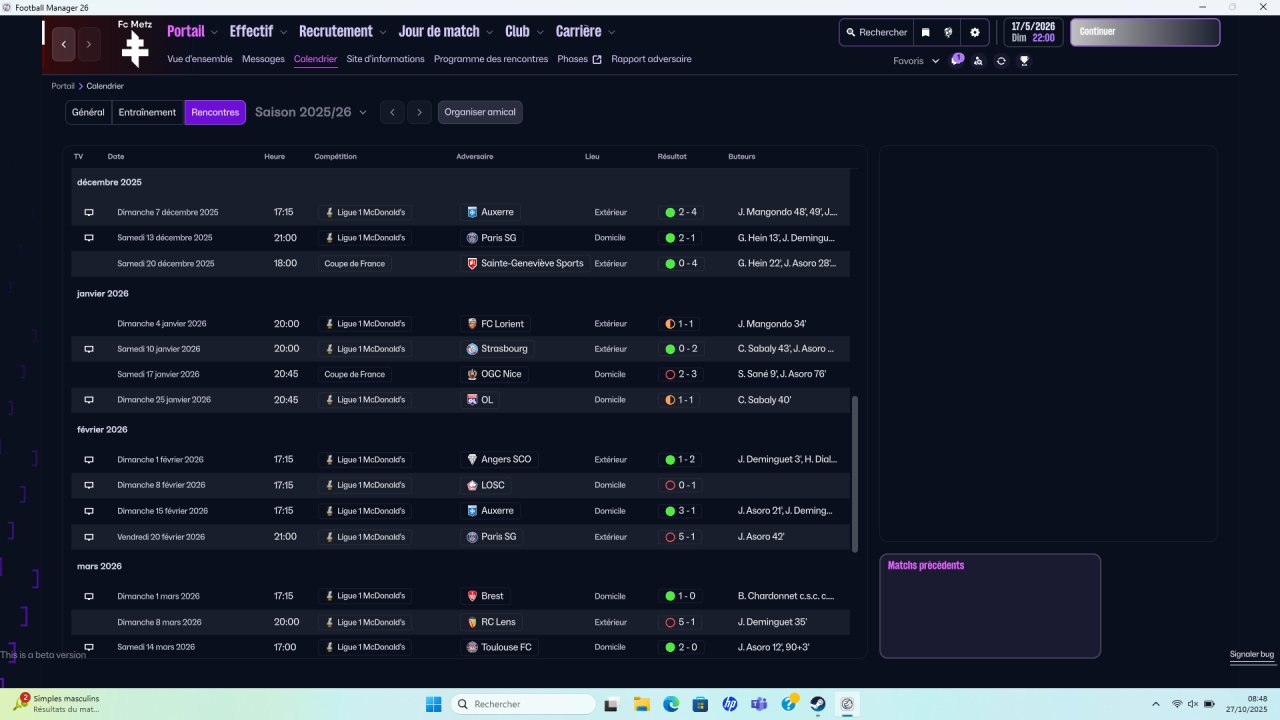Screen dimensions: 1280x720
Task: Go to next season with right arrow
Action: [x=420, y=112]
